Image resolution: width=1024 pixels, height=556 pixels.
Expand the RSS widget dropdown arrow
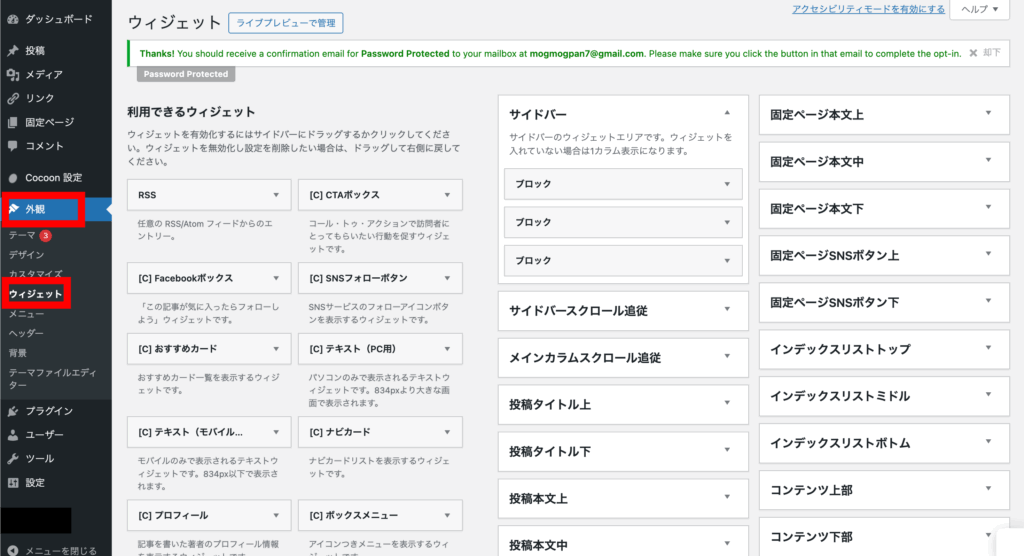tap(276, 195)
